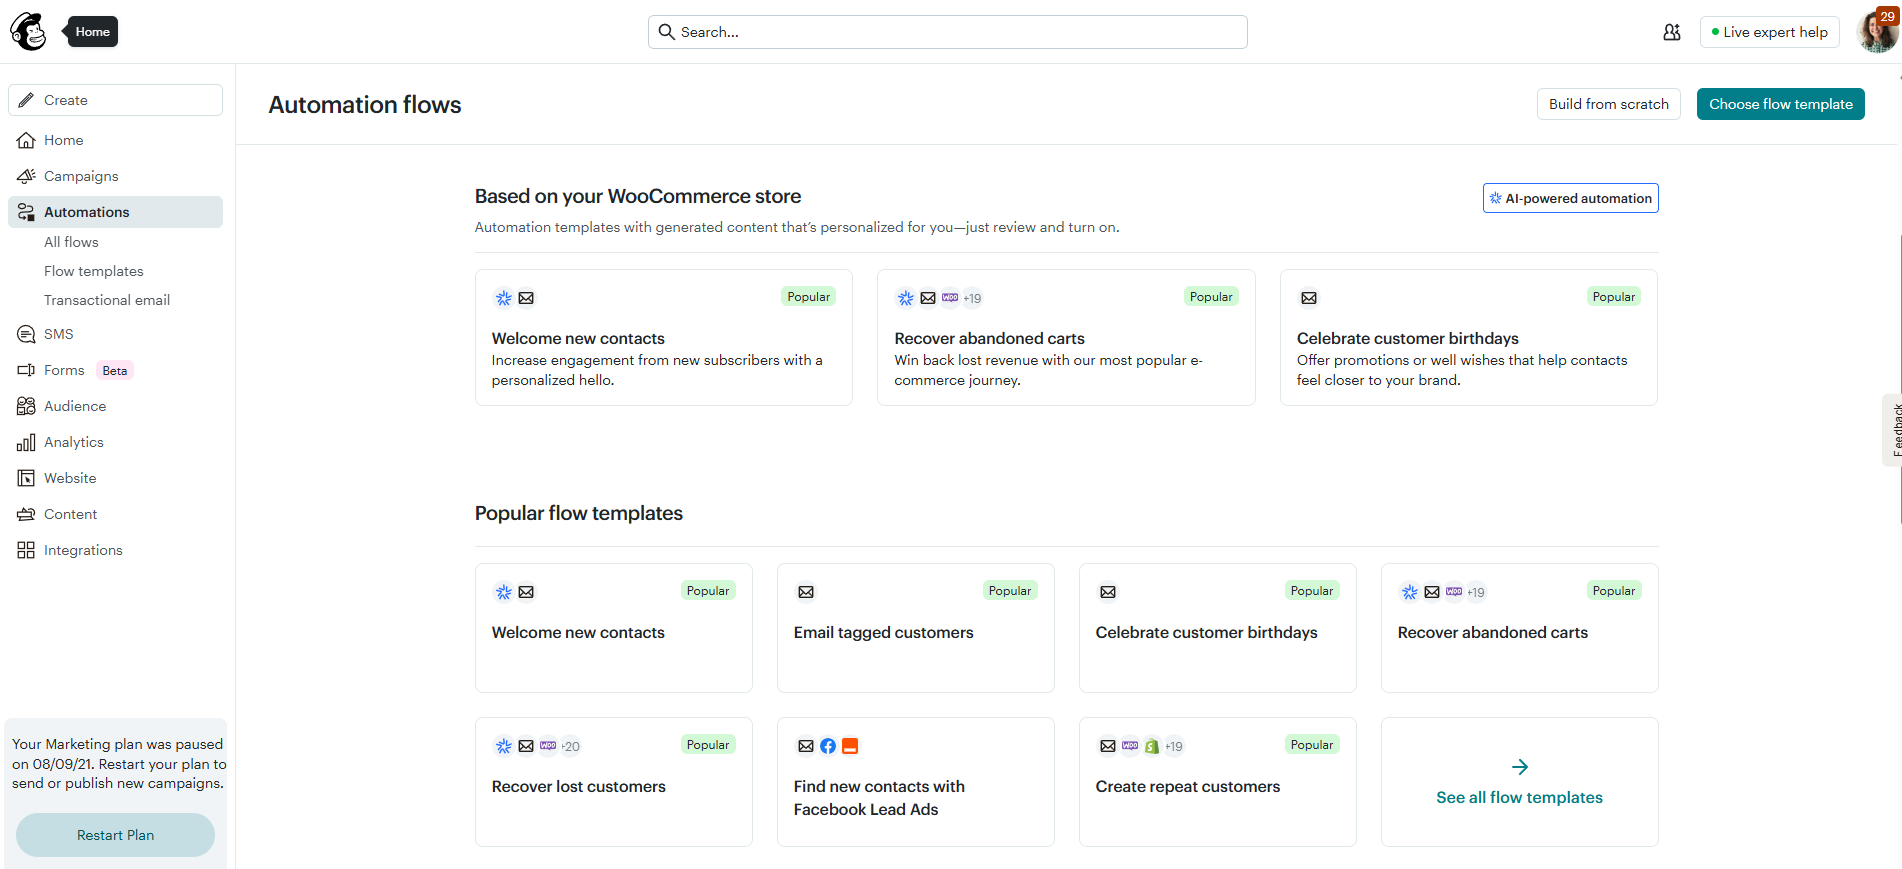
Task: Click the Mailchimp Freddie logo icon
Action: point(29,32)
